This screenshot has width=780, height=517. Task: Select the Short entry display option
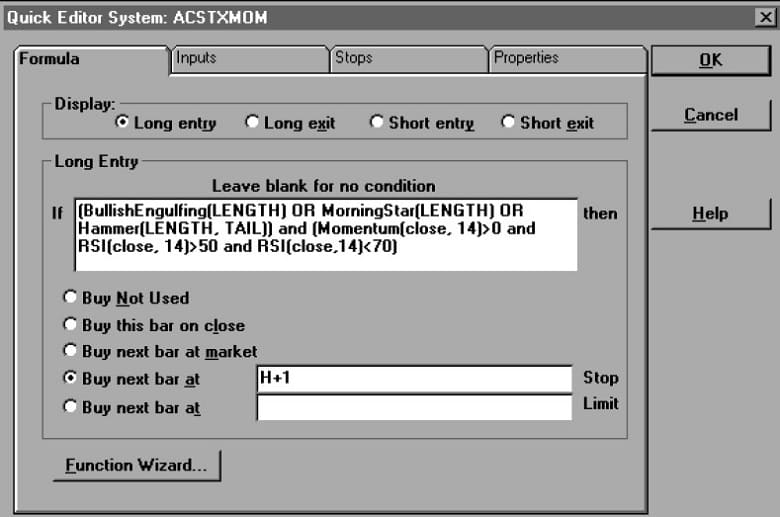click(x=377, y=123)
